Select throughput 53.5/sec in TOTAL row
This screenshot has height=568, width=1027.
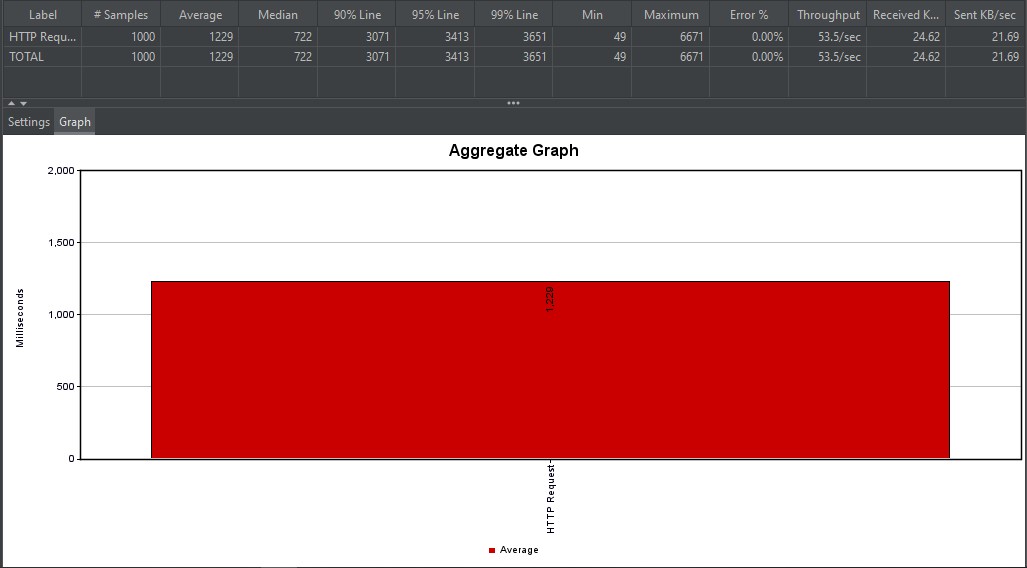pos(828,57)
